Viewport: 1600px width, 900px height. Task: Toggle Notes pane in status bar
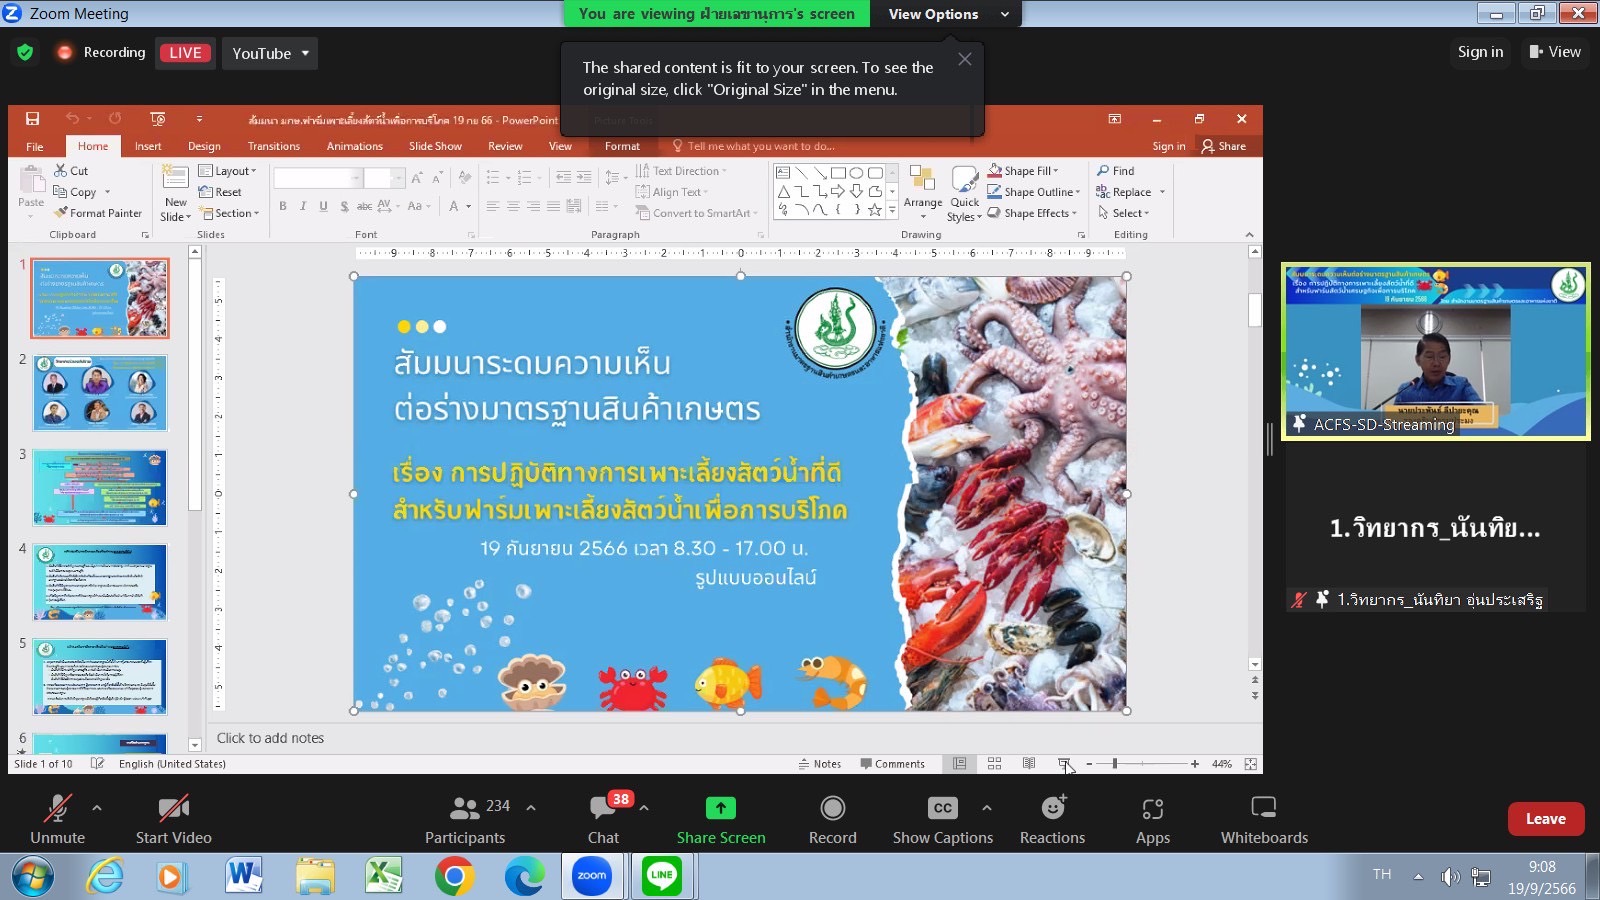point(820,764)
